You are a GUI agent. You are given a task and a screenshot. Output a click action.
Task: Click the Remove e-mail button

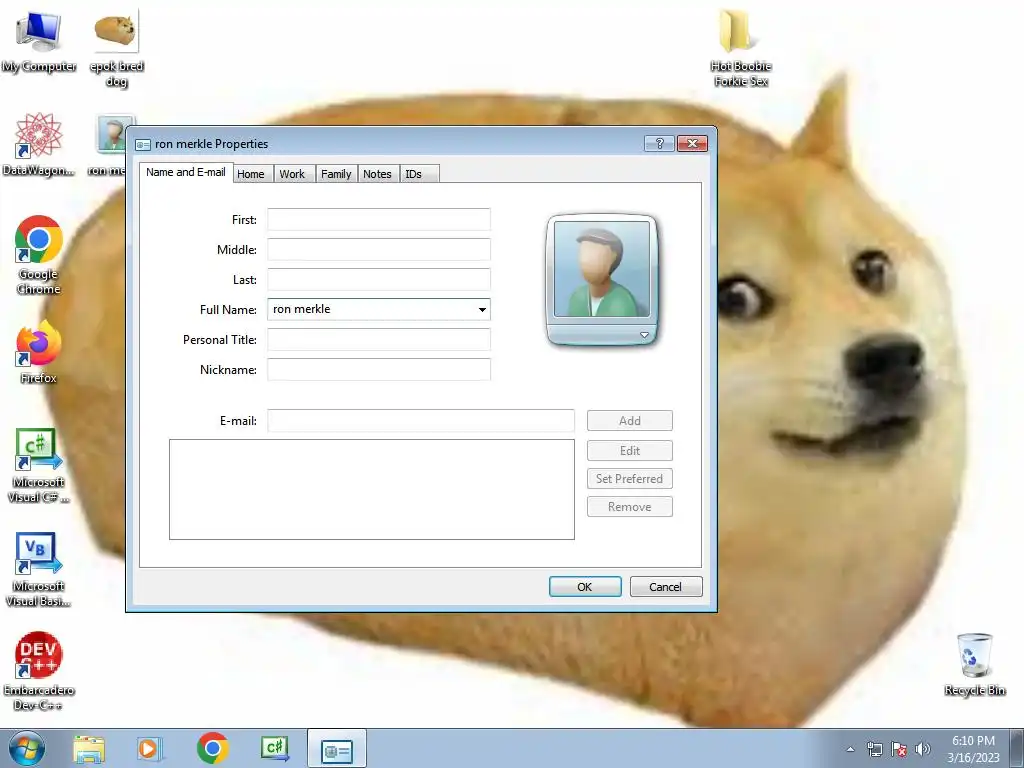tap(630, 507)
